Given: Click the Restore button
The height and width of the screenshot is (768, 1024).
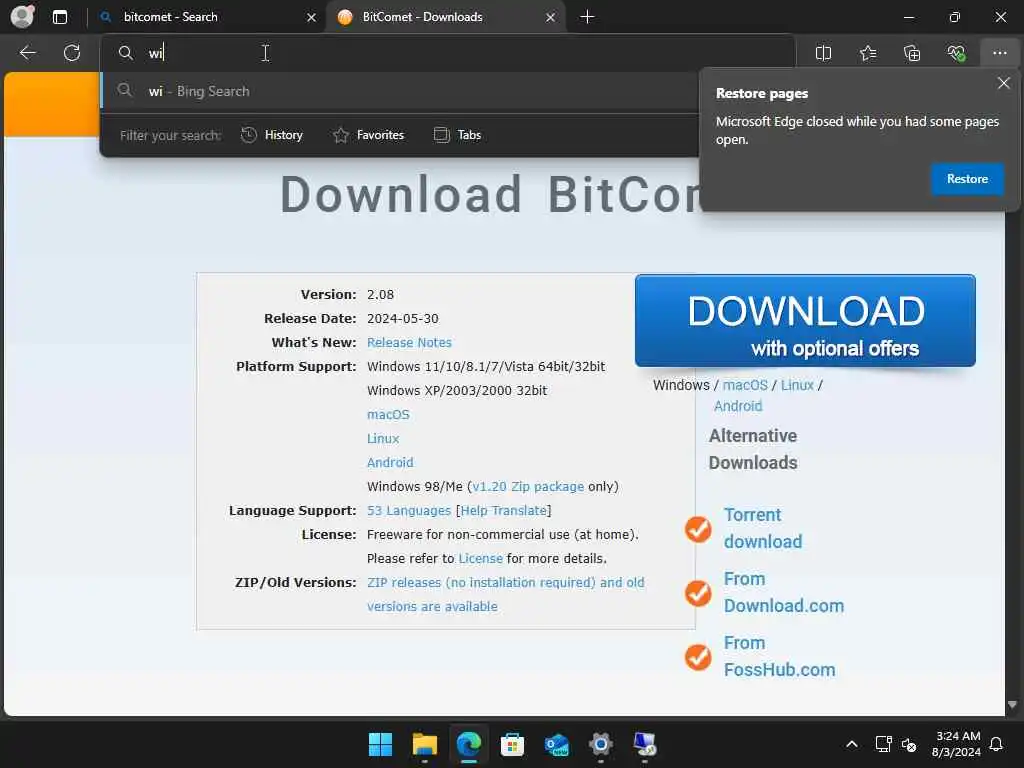Looking at the screenshot, I should tap(967, 179).
